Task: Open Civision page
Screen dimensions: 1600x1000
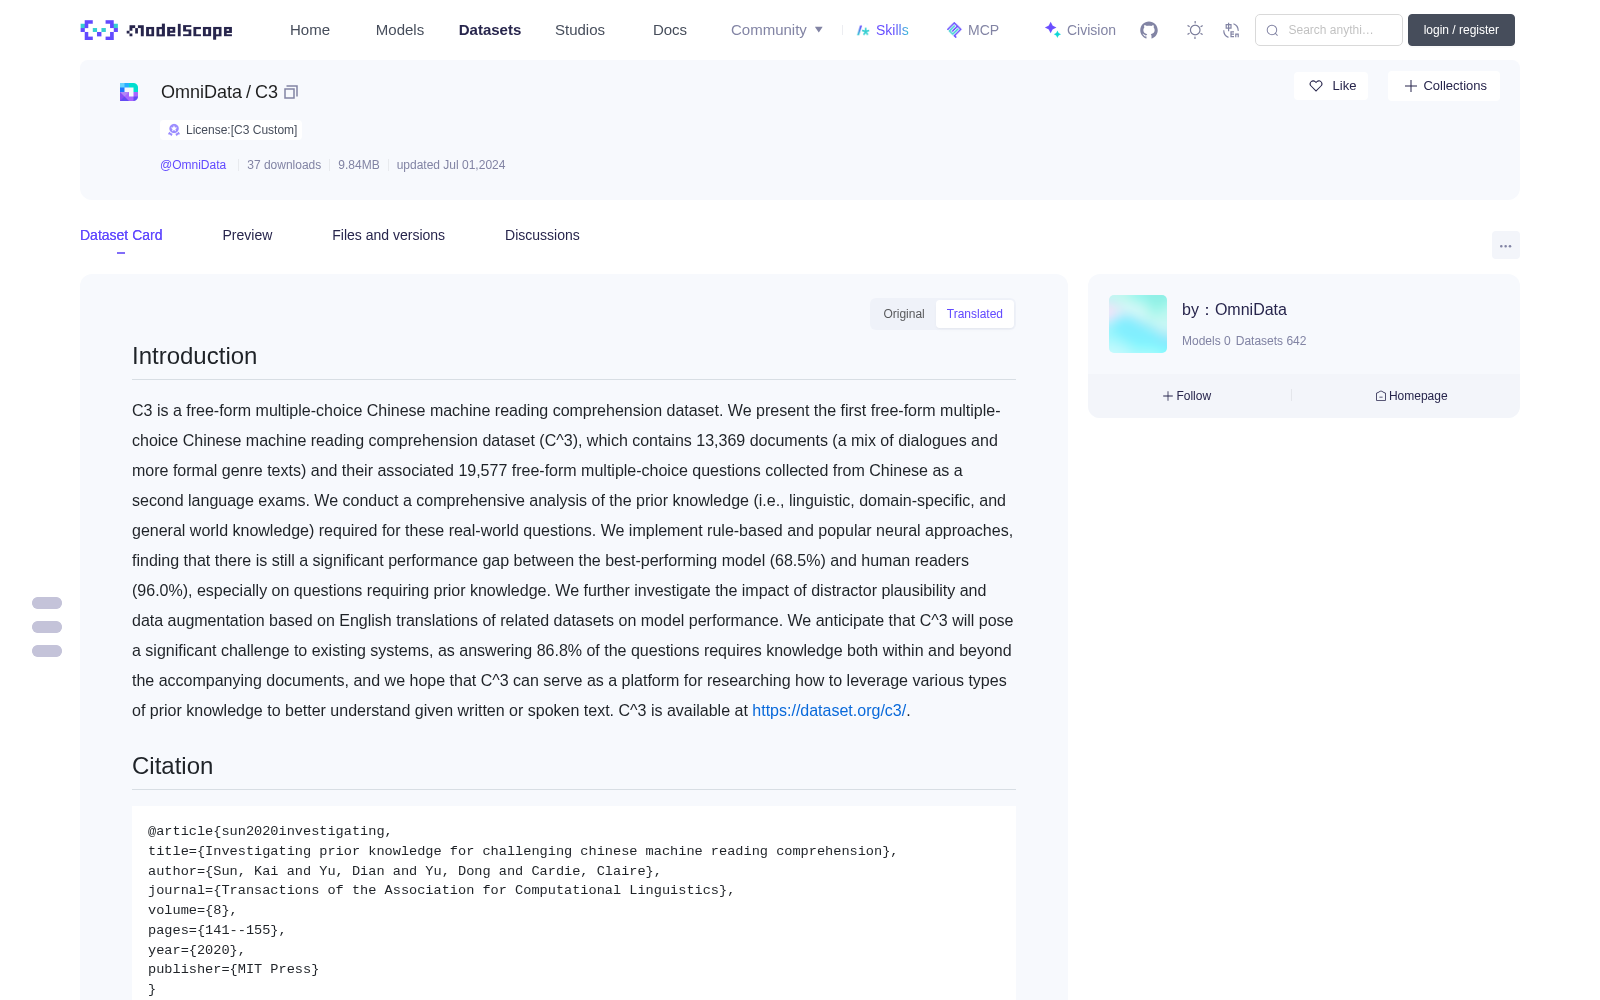Action: (x=1080, y=30)
